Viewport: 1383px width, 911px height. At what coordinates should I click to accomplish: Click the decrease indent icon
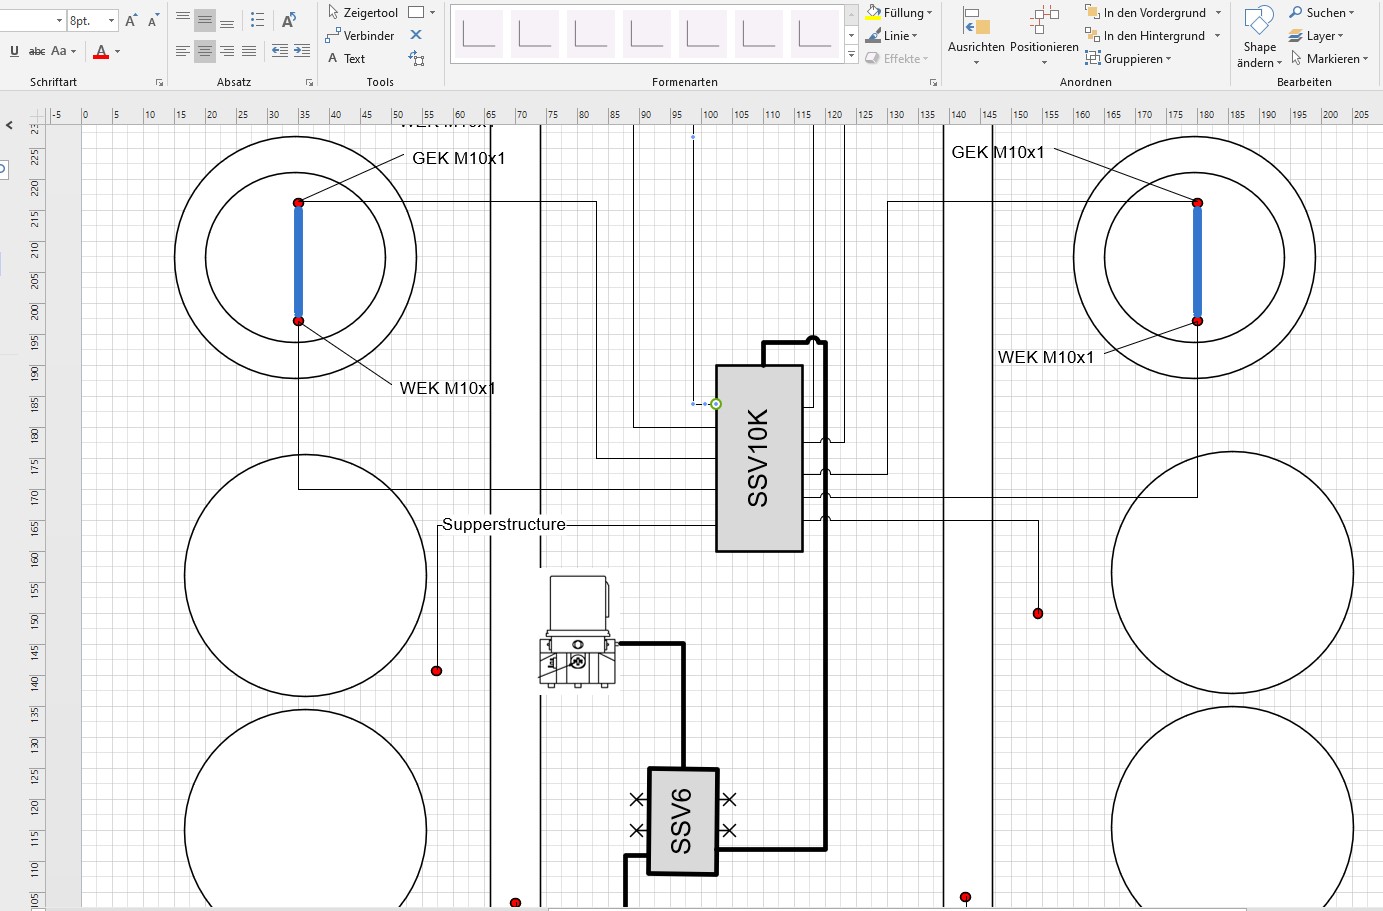tap(280, 50)
